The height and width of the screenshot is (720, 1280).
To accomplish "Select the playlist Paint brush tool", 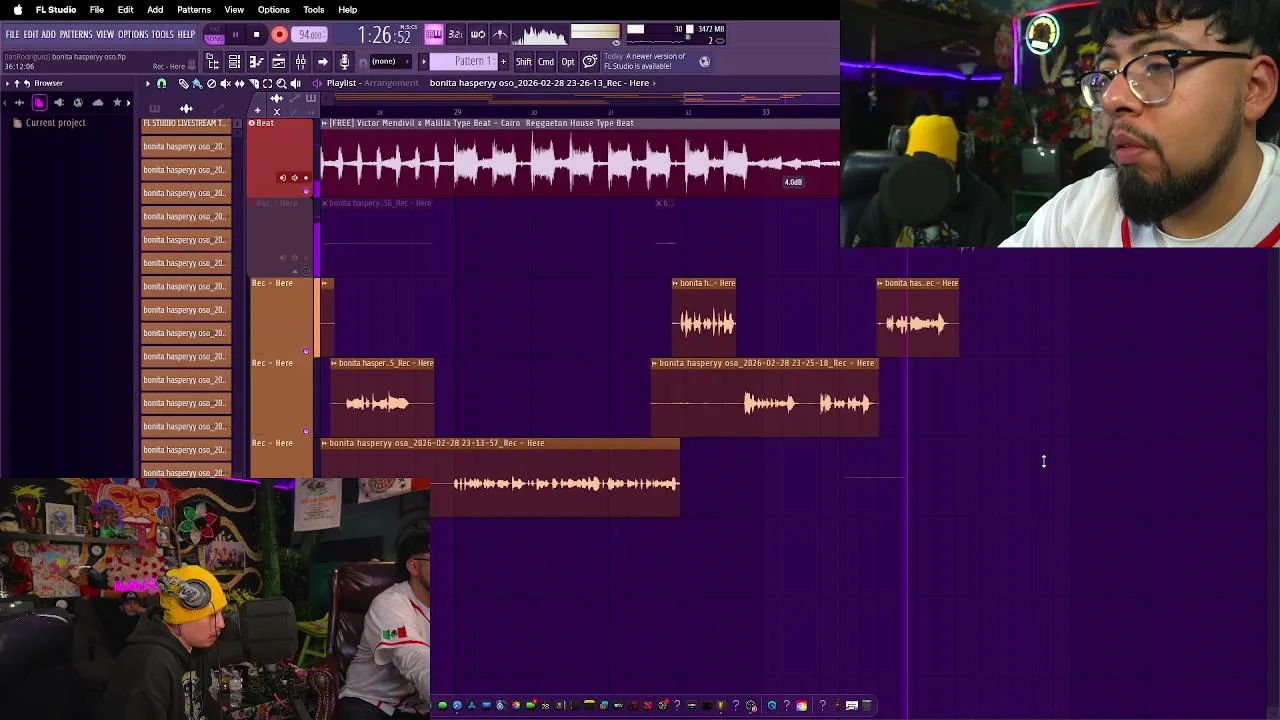I will point(197,83).
